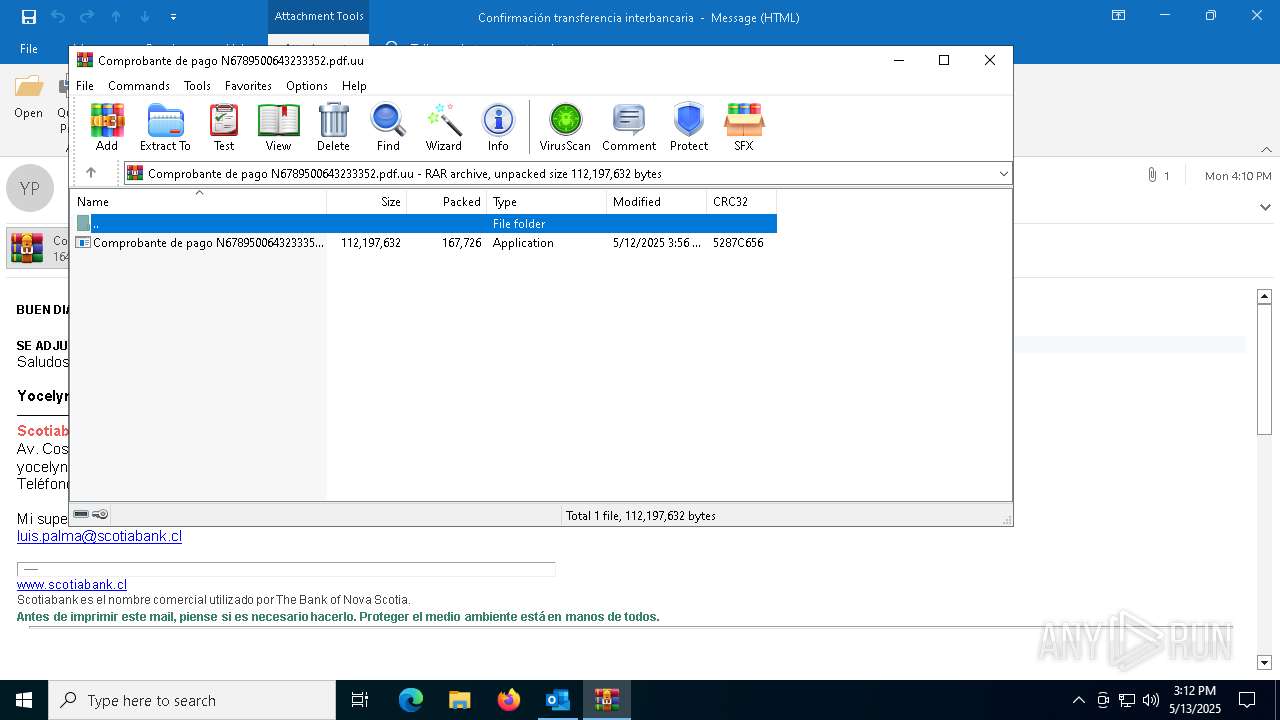Click the attachment paperclip icon in Outlook
The height and width of the screenshot is (720, 1280).
click(x=1152, y=175)
